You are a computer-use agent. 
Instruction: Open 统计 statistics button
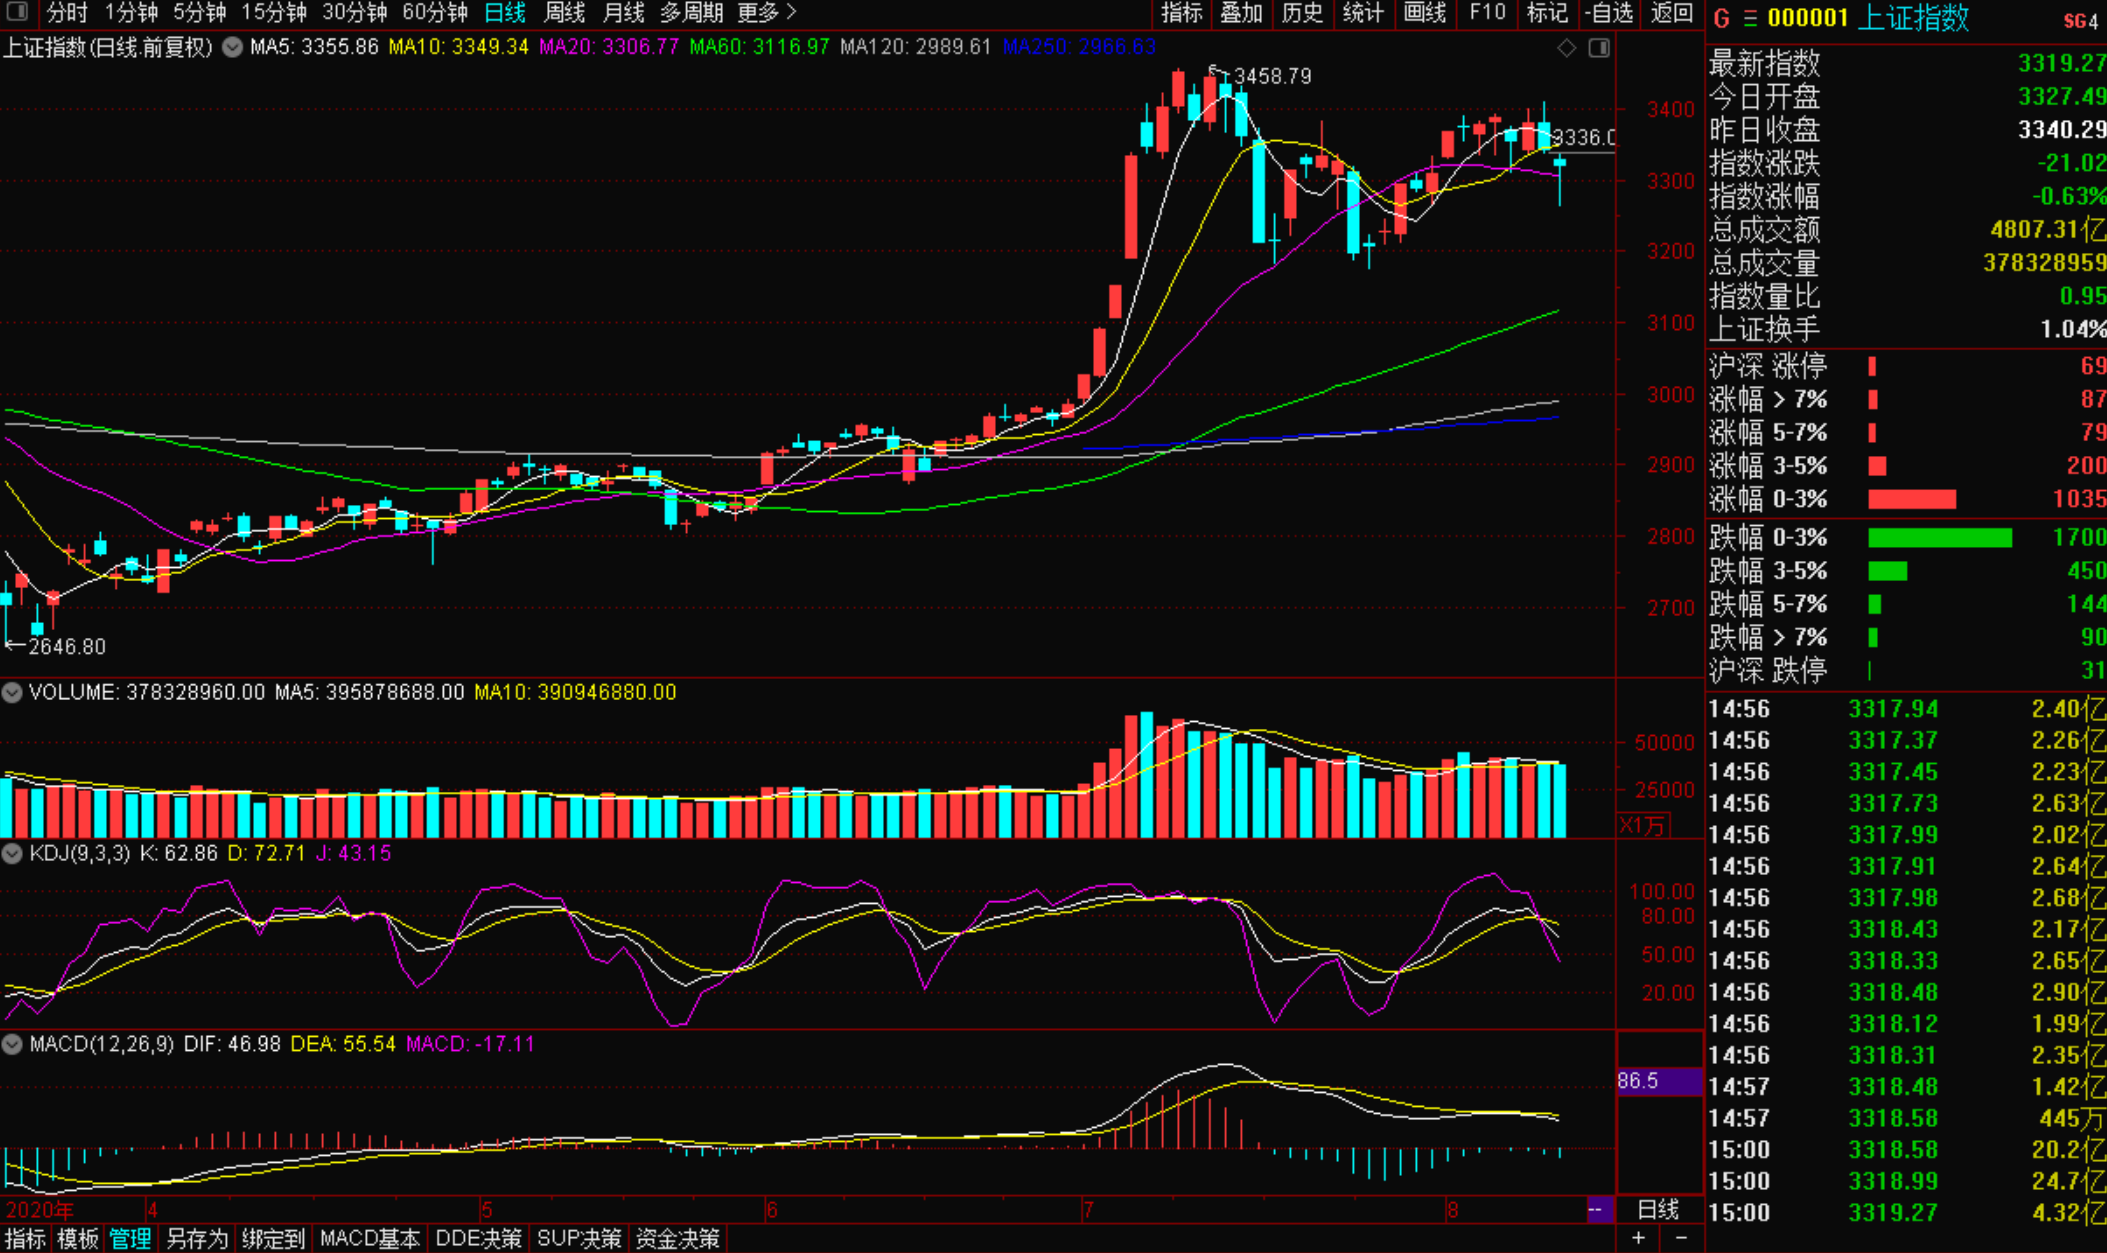point(1363,13)
